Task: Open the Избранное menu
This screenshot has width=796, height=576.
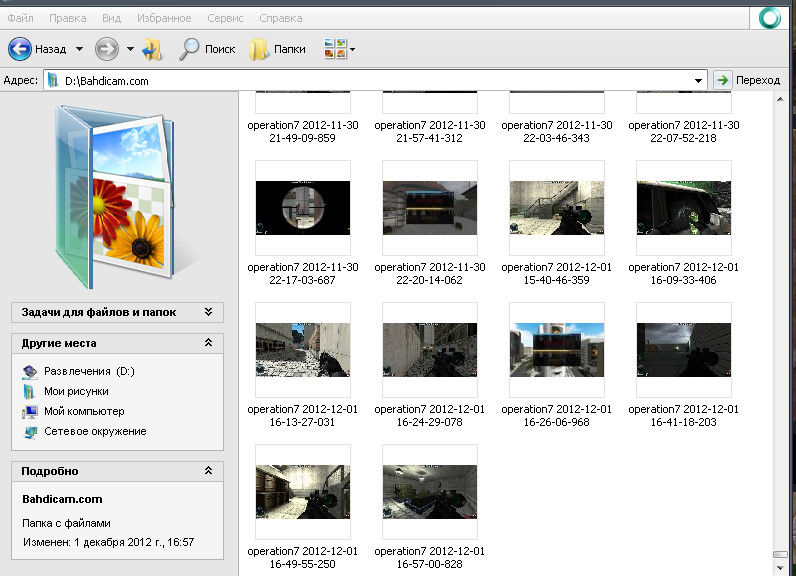Action: pos(164,18)
